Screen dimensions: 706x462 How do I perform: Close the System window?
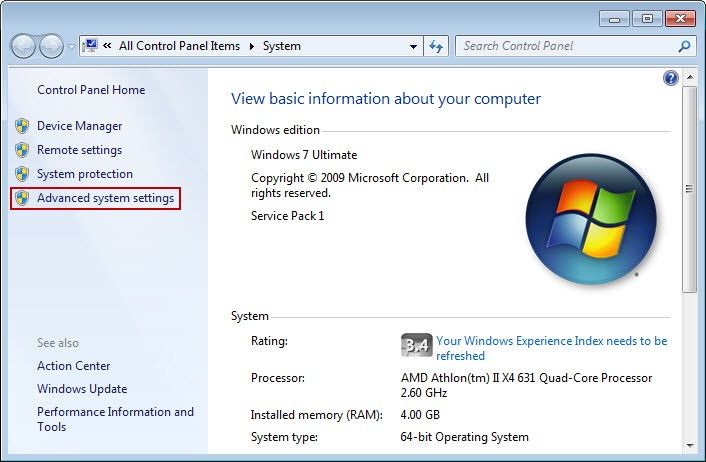[680, 19]
